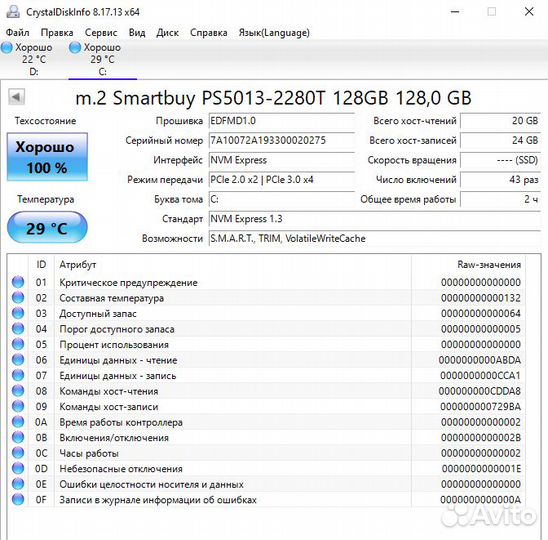Open the Сервис menu
The width and height of the screenshot is (548, 540).
tap(101, 33)
